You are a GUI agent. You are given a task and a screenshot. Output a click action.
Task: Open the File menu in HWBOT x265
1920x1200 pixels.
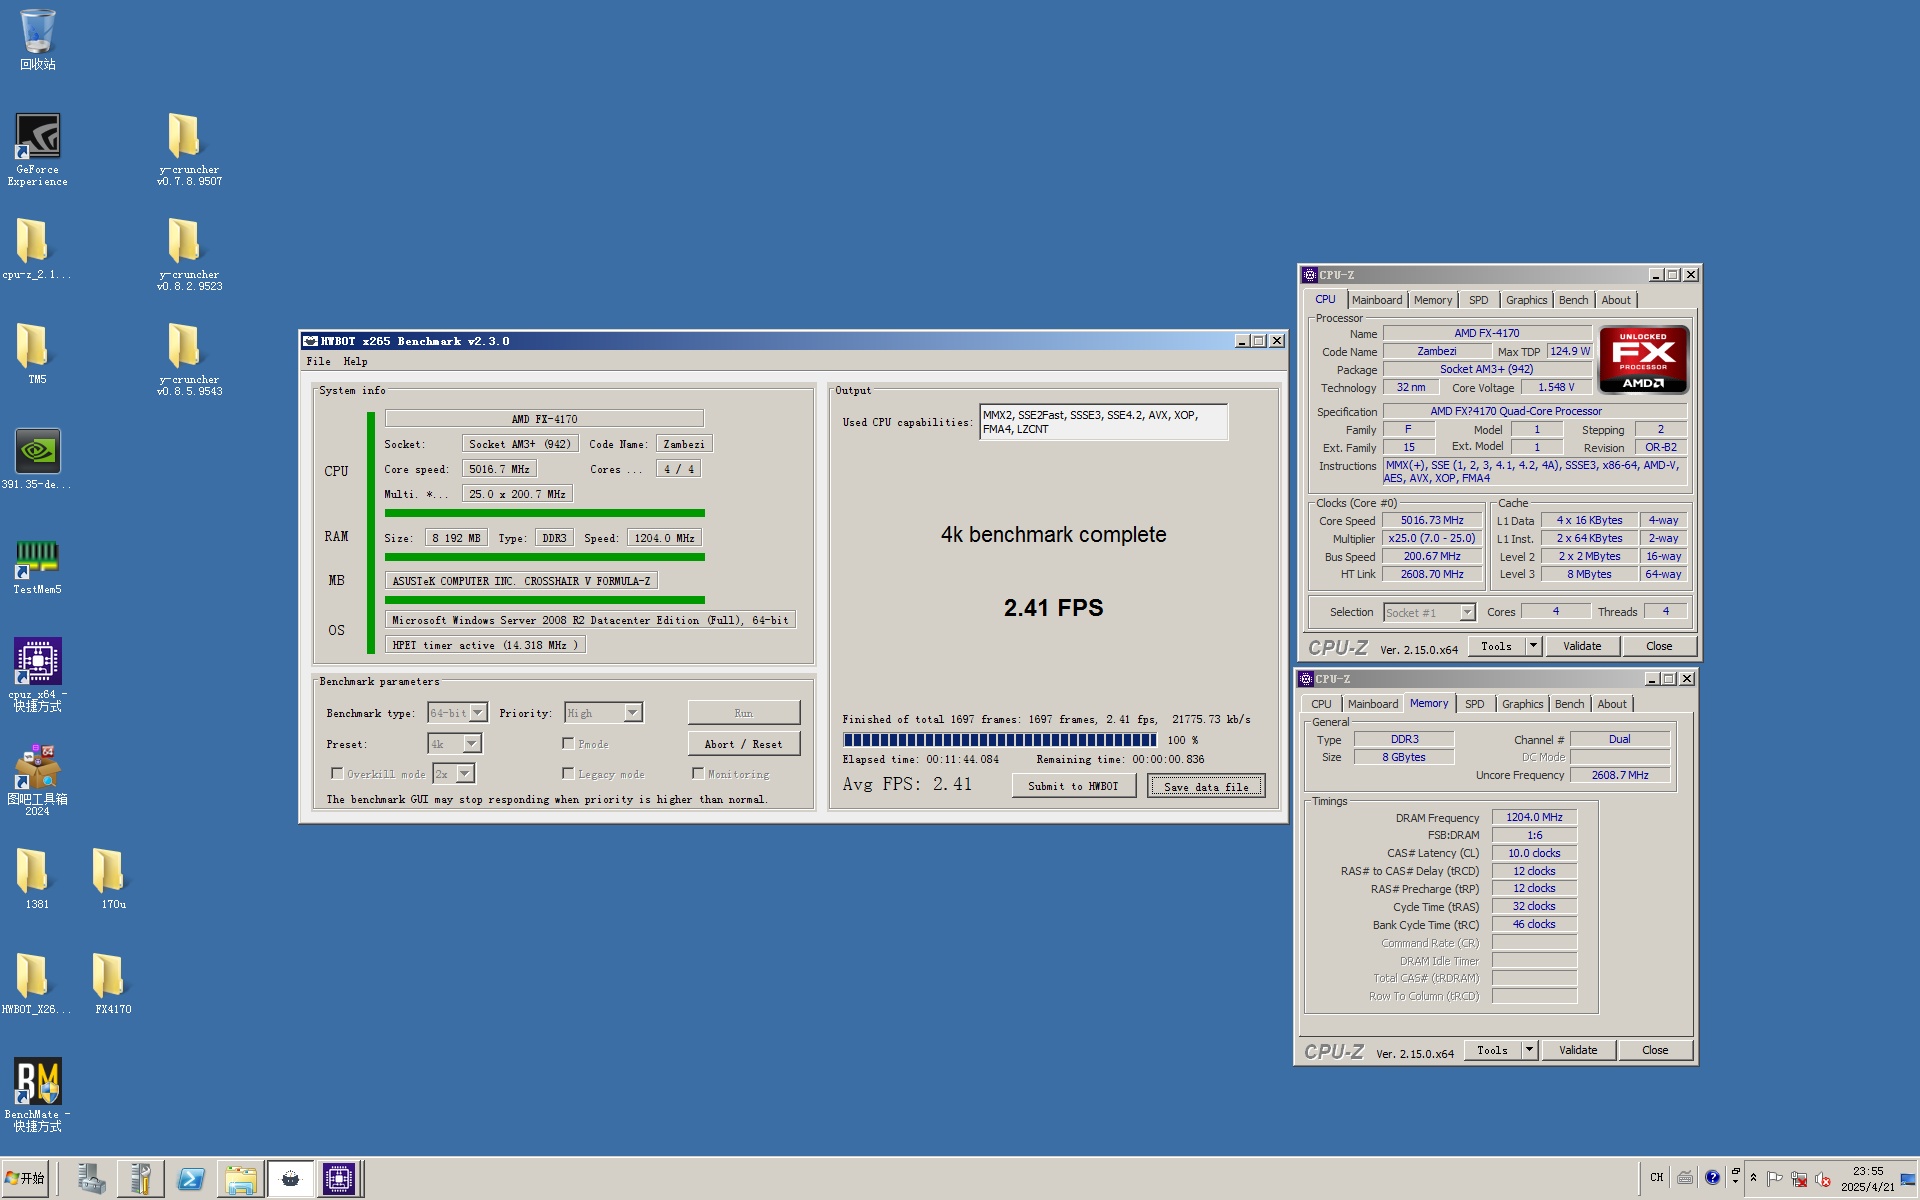318,361
